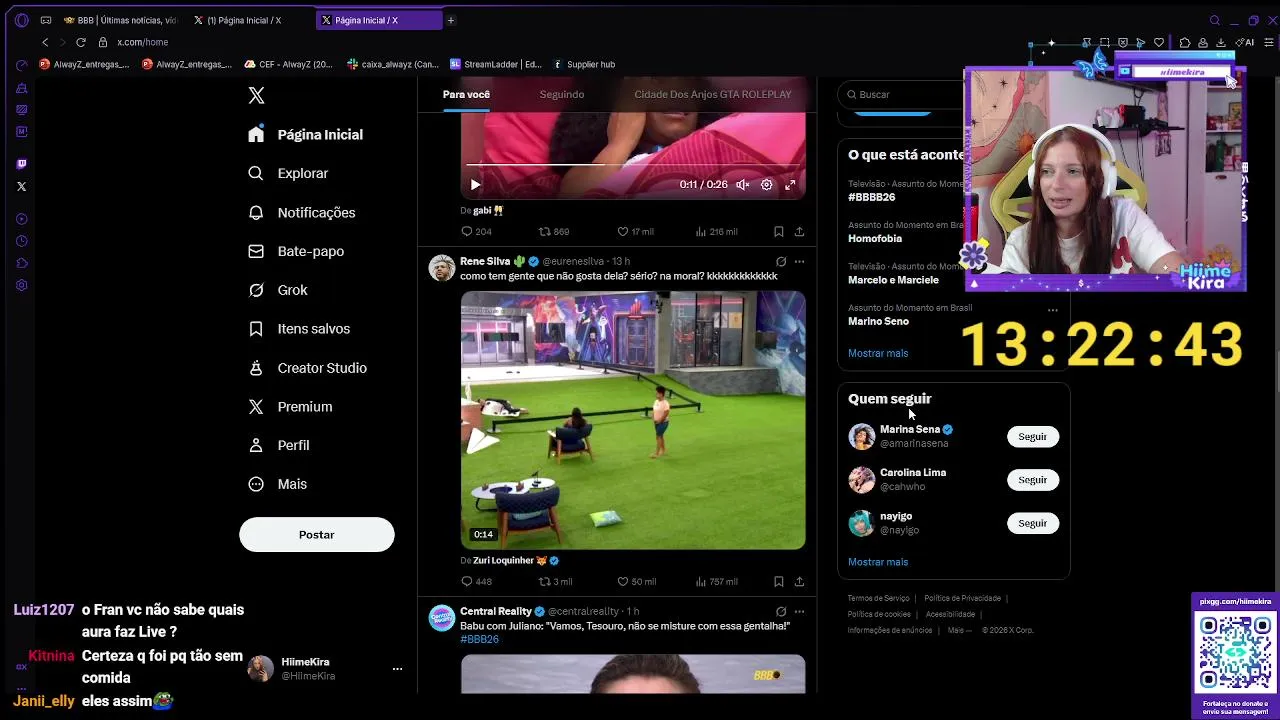The width and height of the screenshot is (1280, 720).
Task: Switch to the Seguindo tab
Action: click(561, 94)
